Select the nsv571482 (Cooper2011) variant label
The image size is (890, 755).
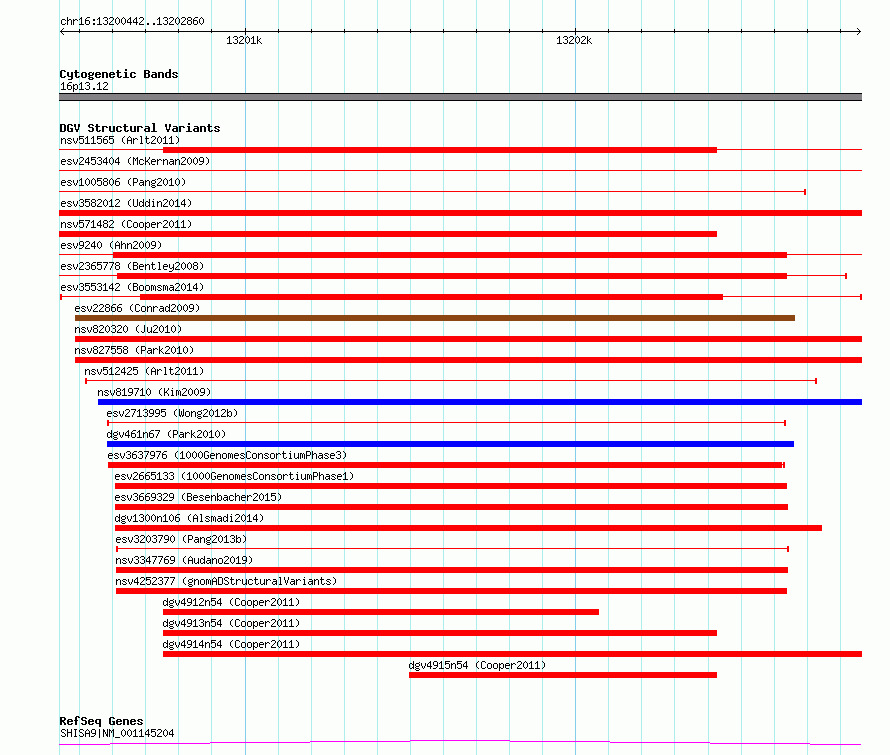tap(126, 224)
